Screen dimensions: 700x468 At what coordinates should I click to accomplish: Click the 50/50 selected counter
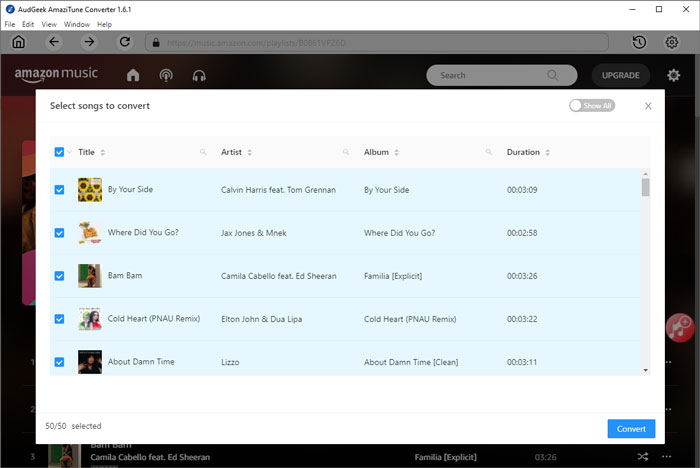73,426
